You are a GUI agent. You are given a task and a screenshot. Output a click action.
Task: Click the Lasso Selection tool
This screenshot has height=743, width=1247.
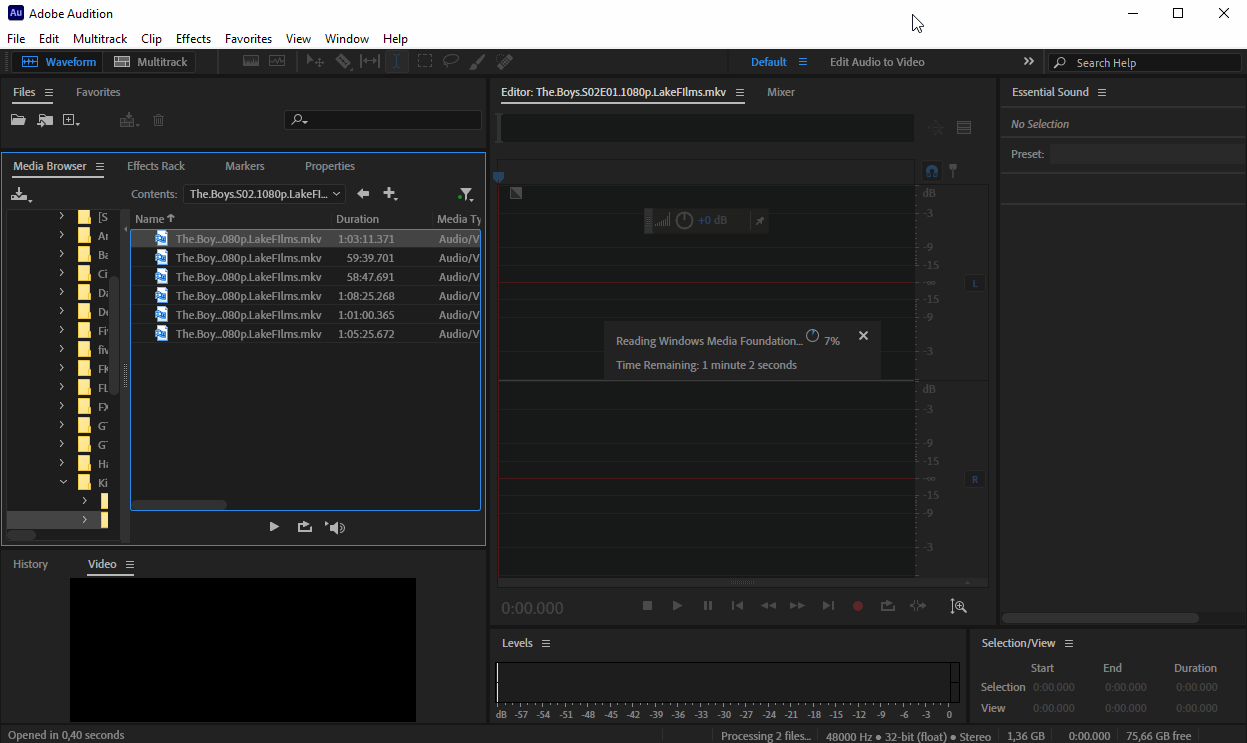(451, 62)
